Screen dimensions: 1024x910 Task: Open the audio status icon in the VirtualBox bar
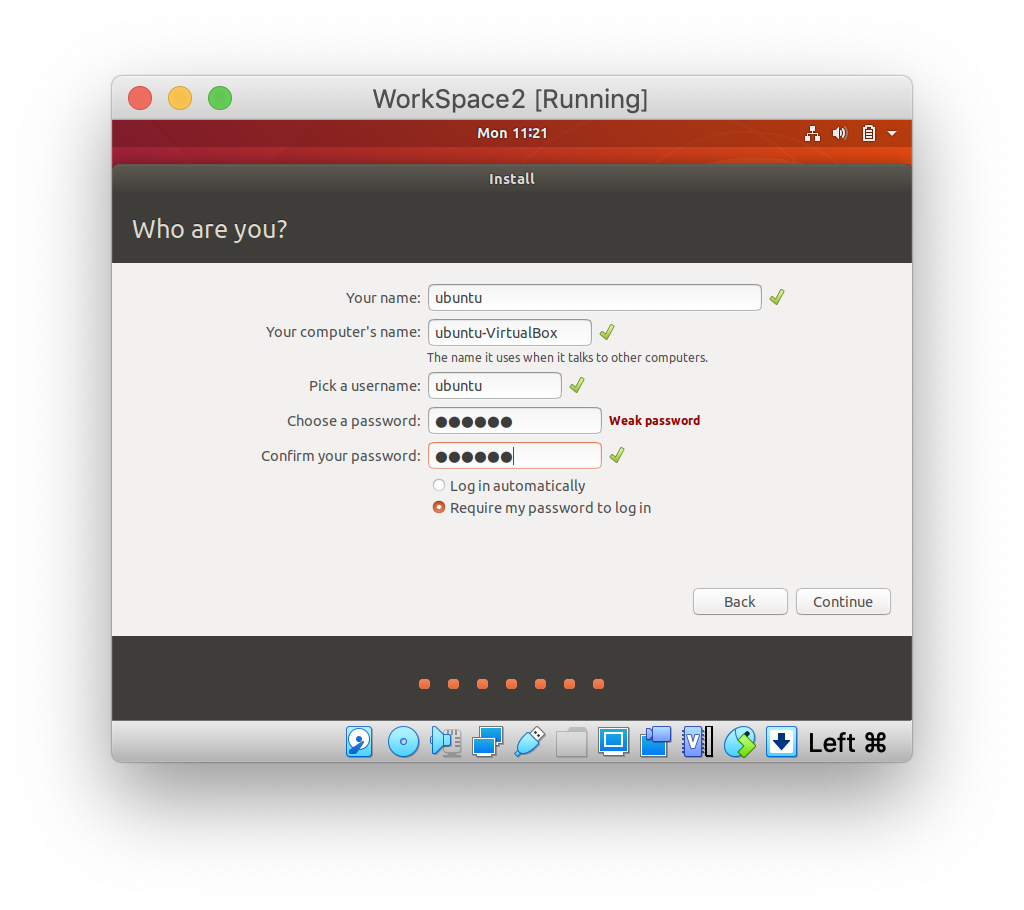[446, 741]
